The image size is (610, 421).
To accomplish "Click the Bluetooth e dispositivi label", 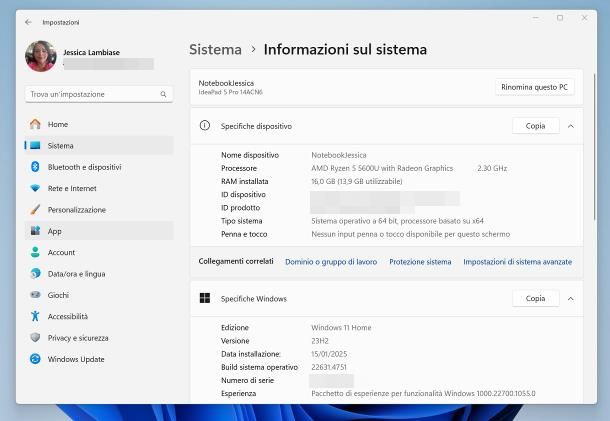I will pyautogui.click(x=84, y=167).
